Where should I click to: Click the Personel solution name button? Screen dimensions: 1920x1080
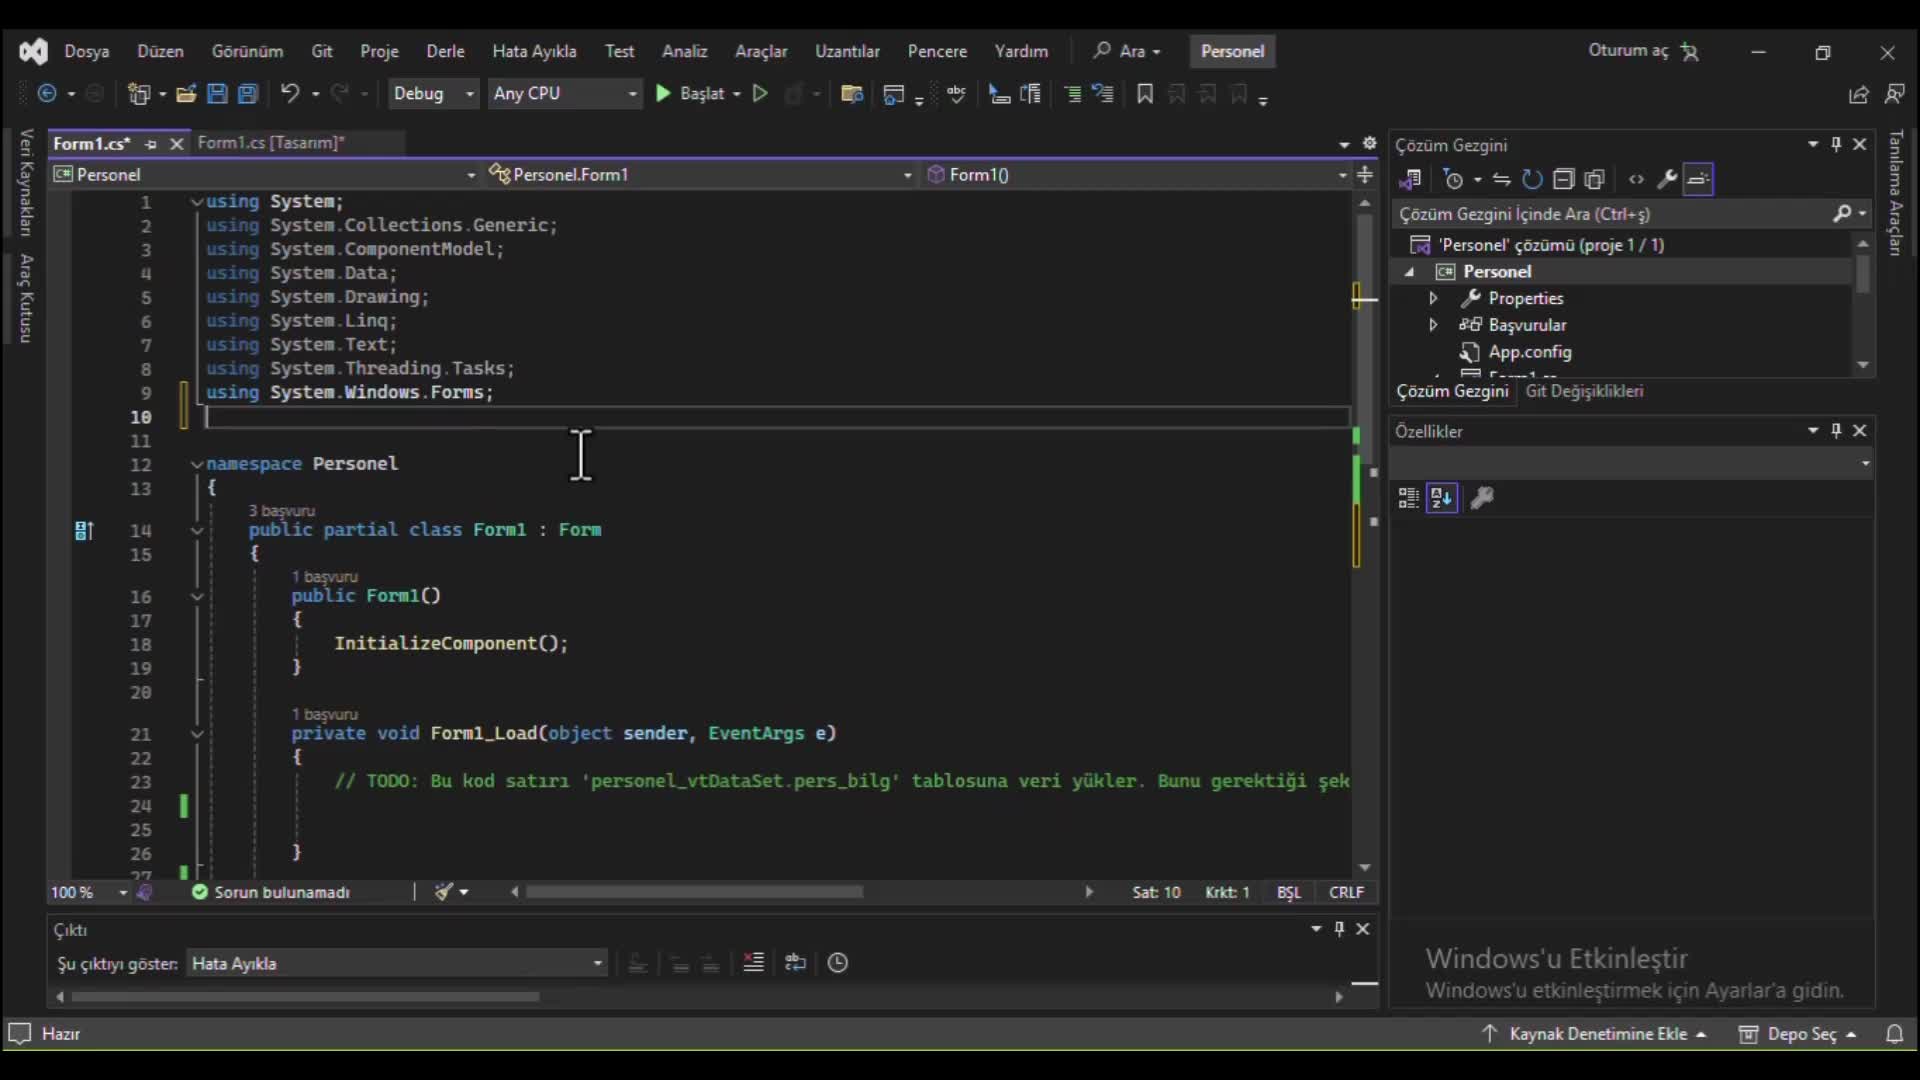coord(1232,51)
